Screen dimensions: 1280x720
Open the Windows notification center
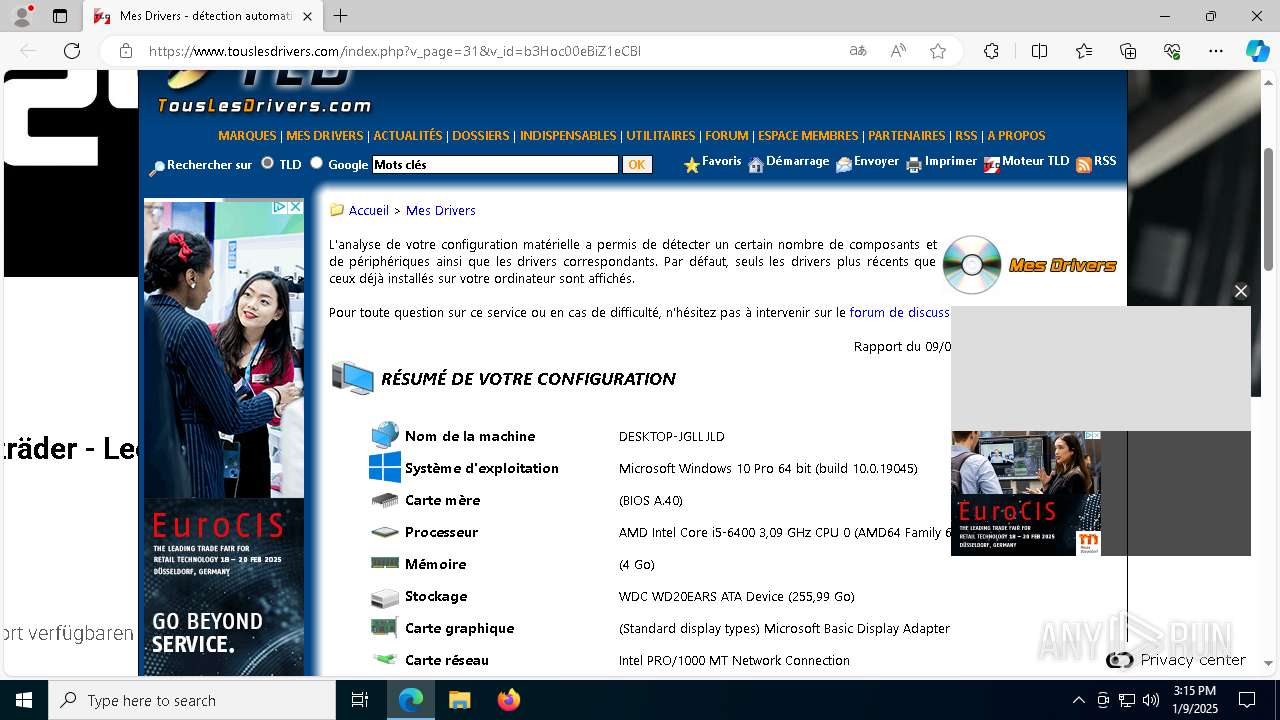(1247, 700)
